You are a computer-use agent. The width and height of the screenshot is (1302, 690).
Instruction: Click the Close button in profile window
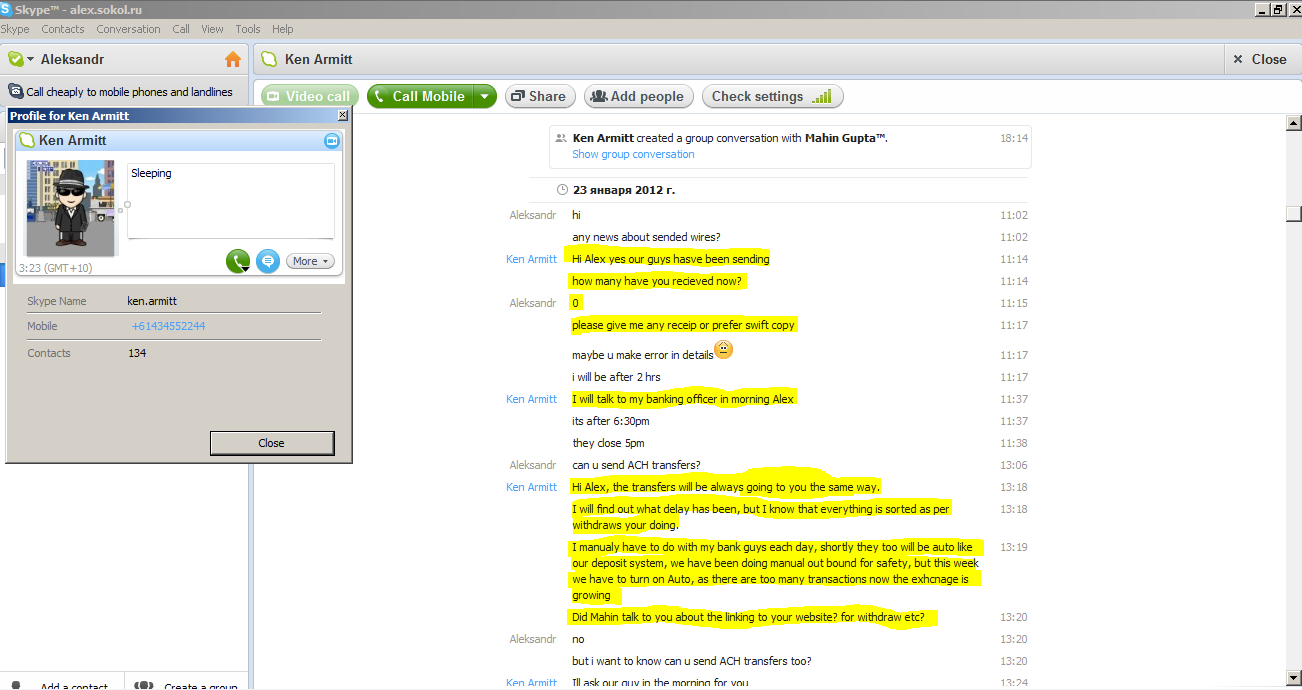[272, 443]
